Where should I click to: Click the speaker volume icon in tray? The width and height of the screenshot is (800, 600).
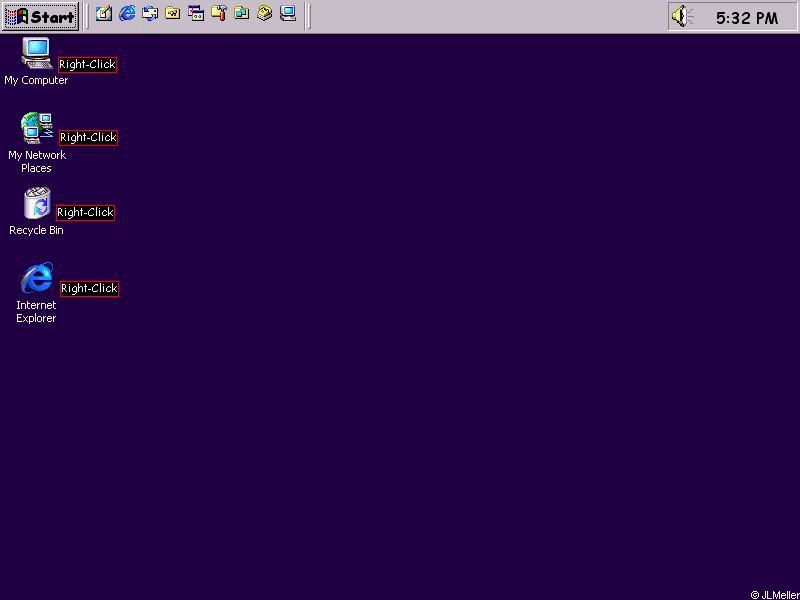682,16
